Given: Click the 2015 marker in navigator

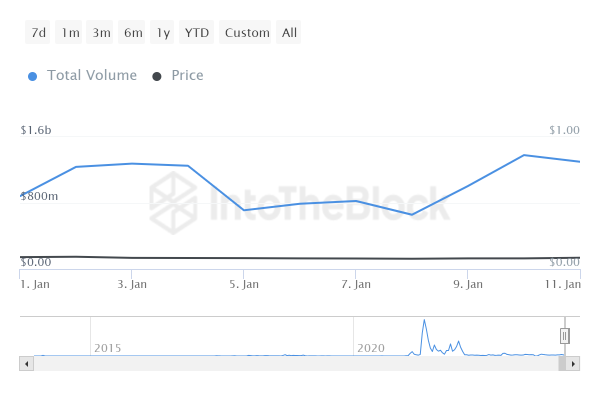Looking at the screenshot, I should 107,348.
